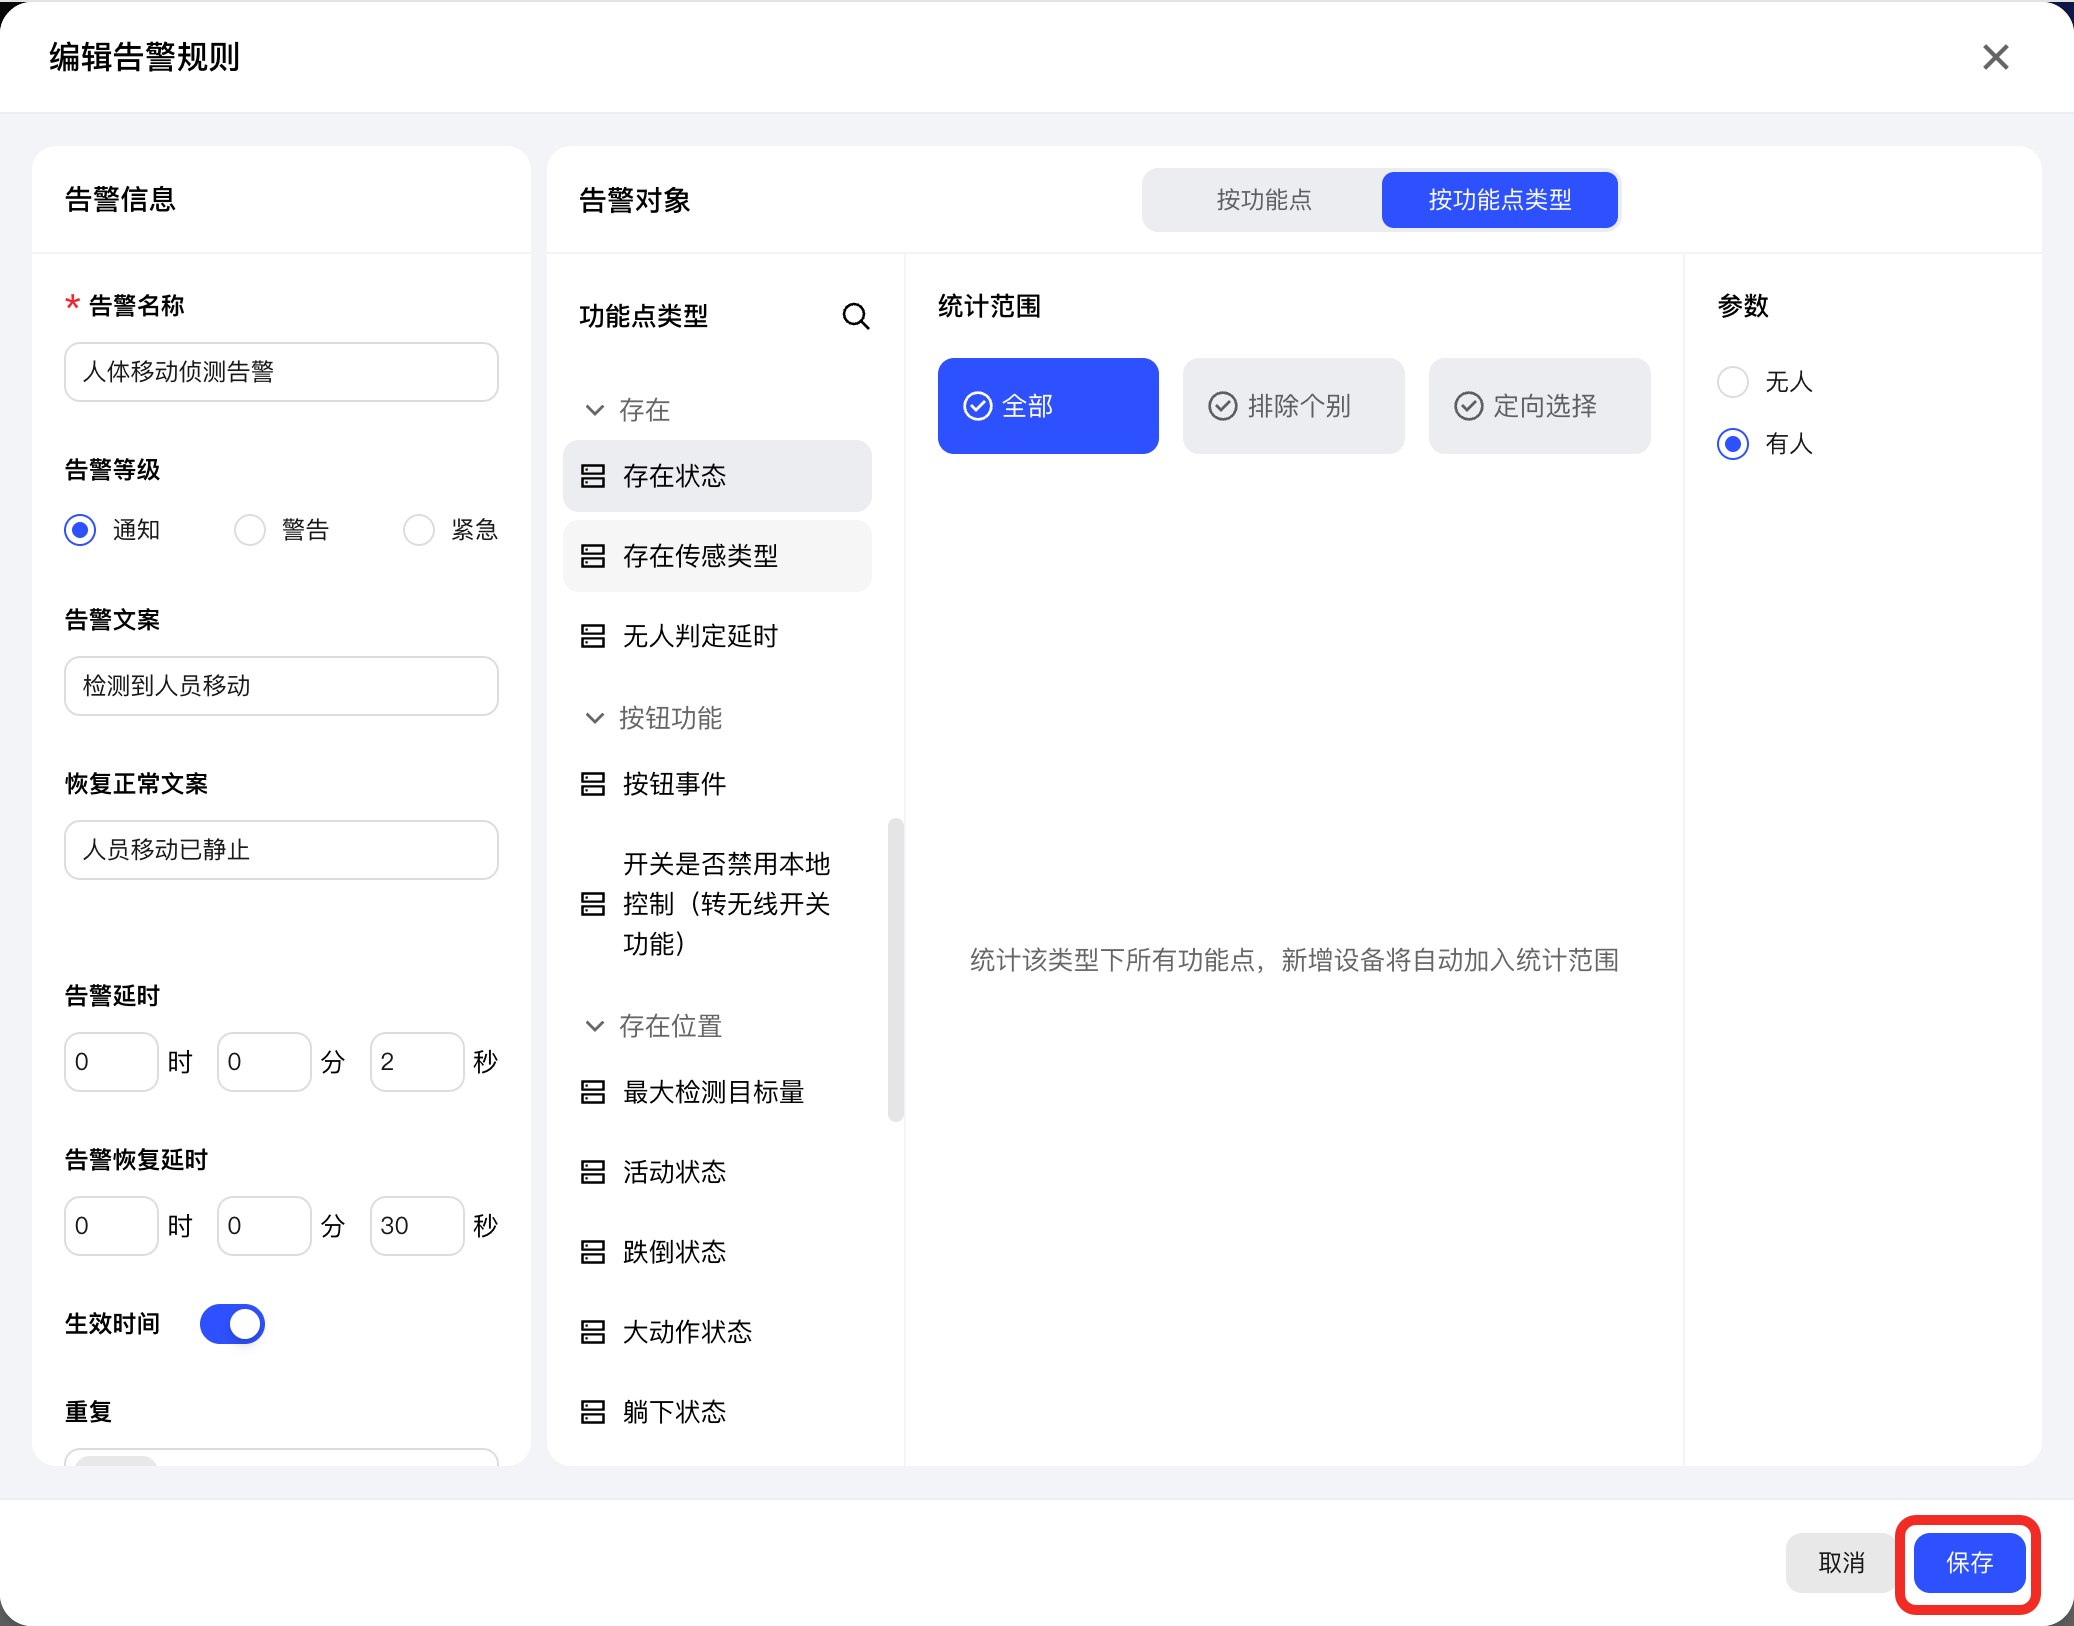This screenshot has width=2074, height=1626.
Task: Choose the 有人 parameter radio
Action: 1733,444
